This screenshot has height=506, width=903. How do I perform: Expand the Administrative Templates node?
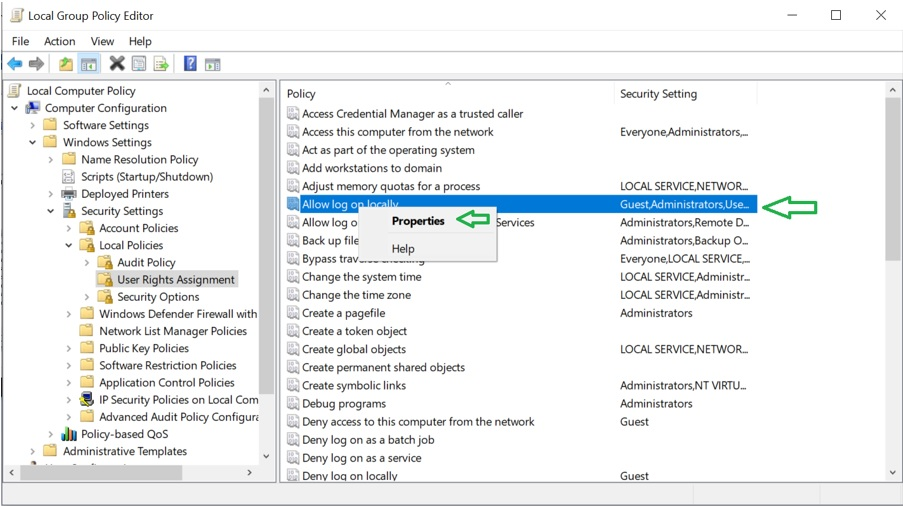33,451
